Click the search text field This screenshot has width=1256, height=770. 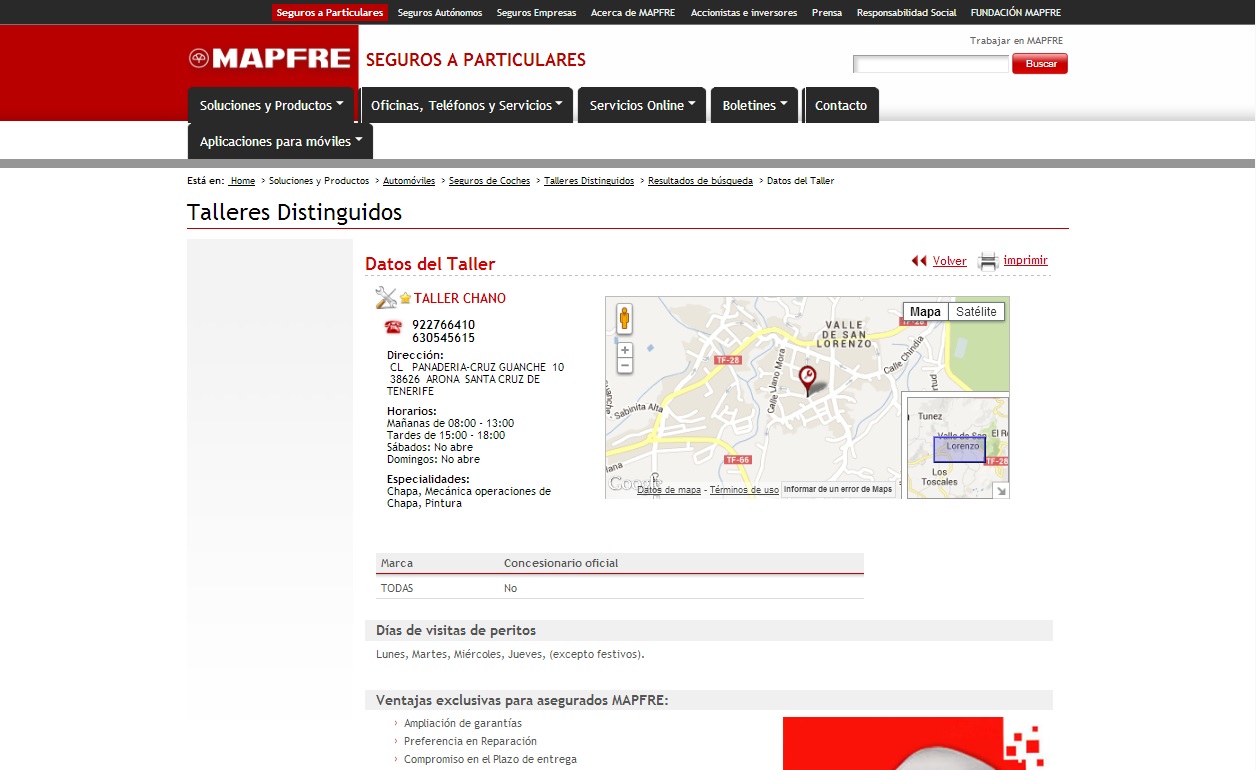point(930,64)
